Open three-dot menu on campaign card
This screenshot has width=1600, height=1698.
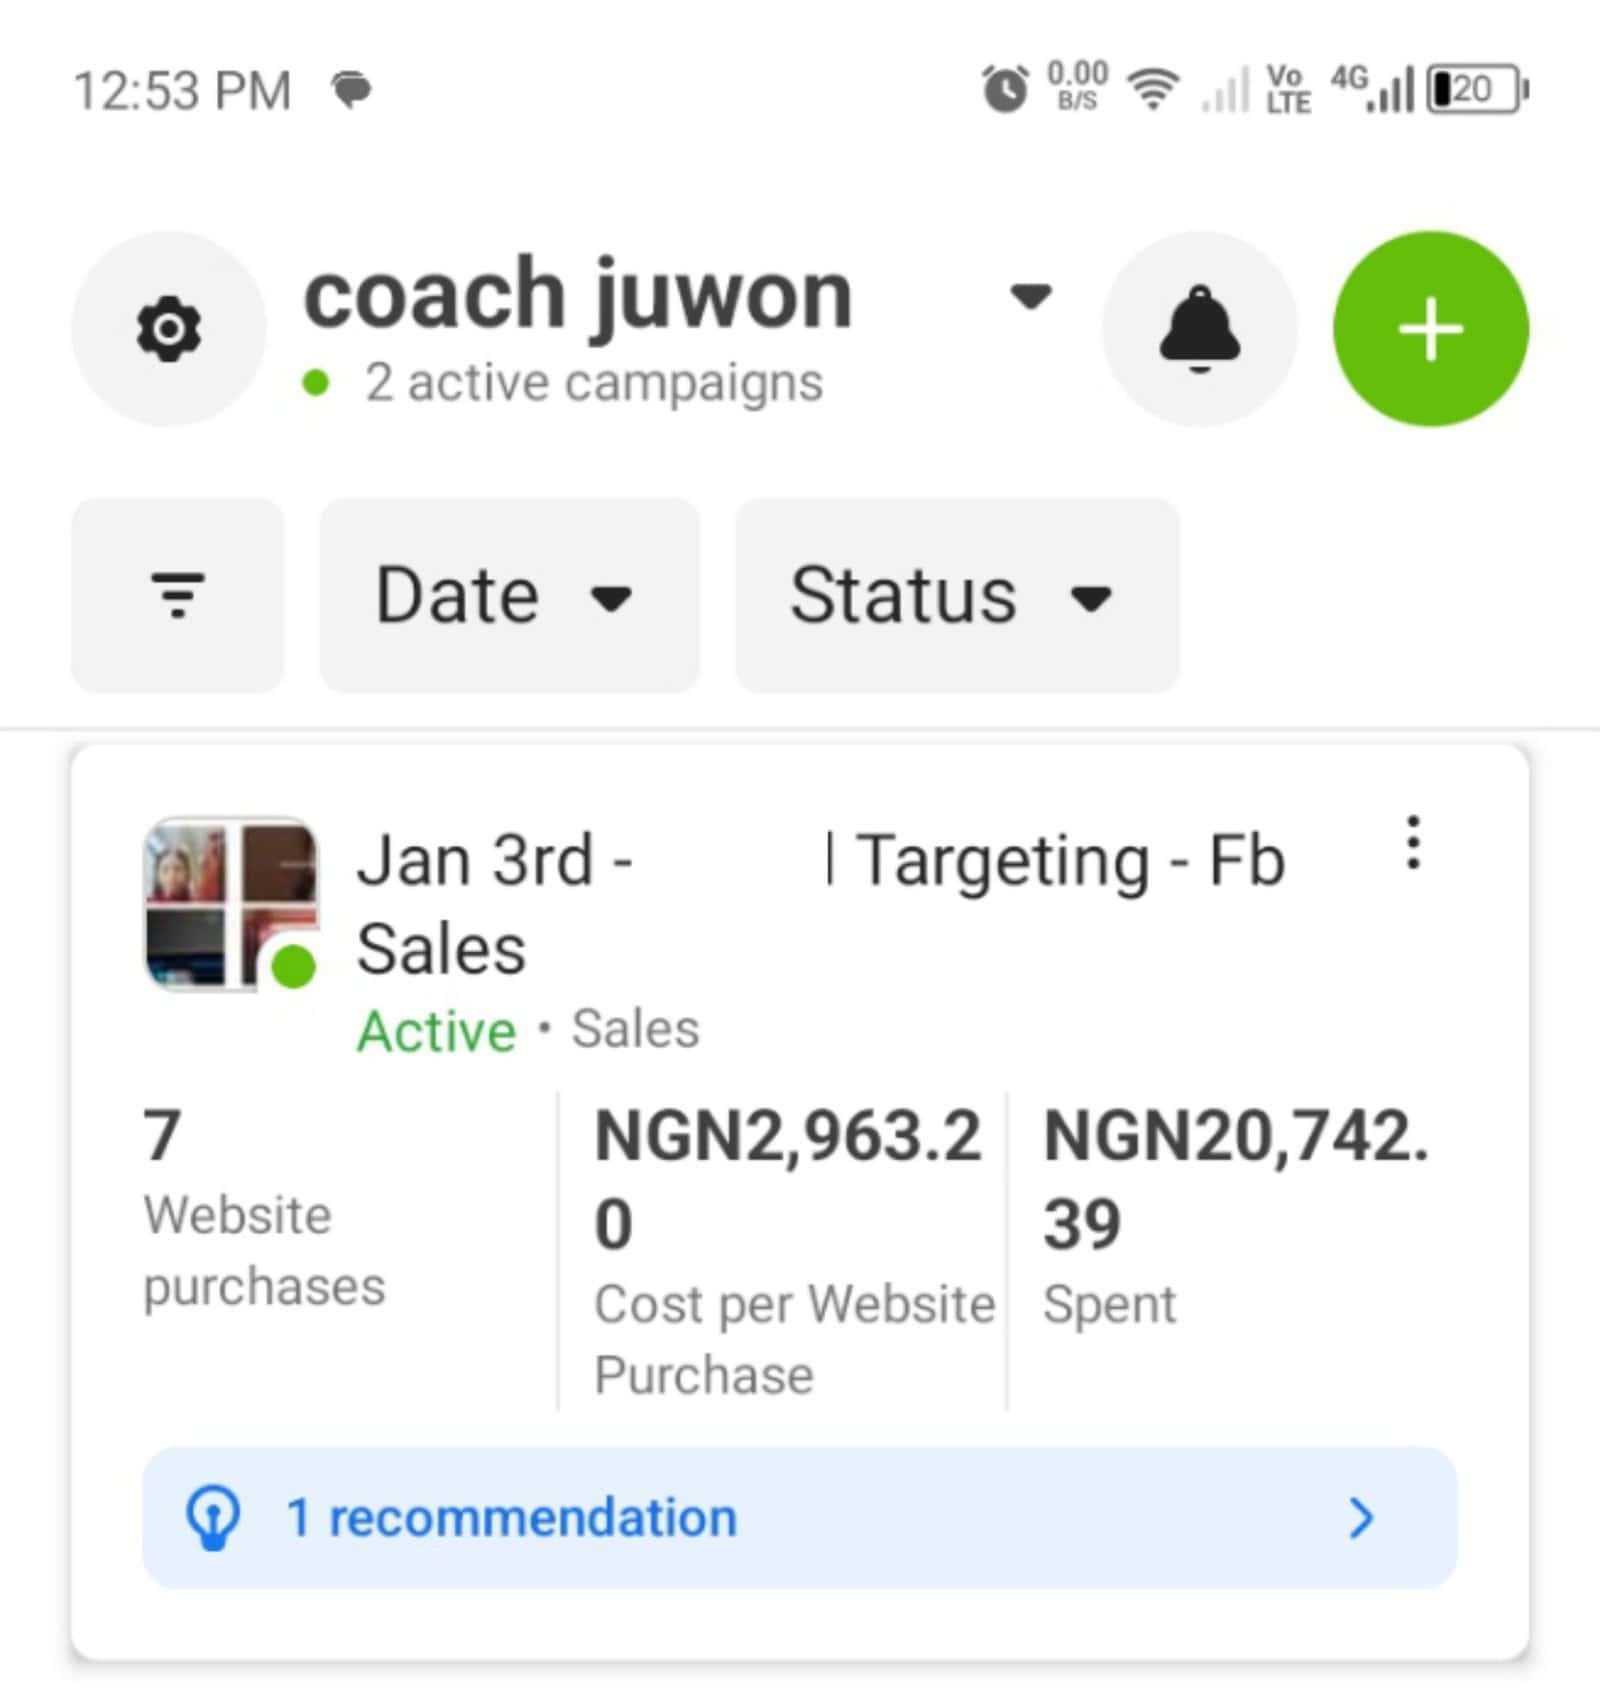(x=1412, y=842)
